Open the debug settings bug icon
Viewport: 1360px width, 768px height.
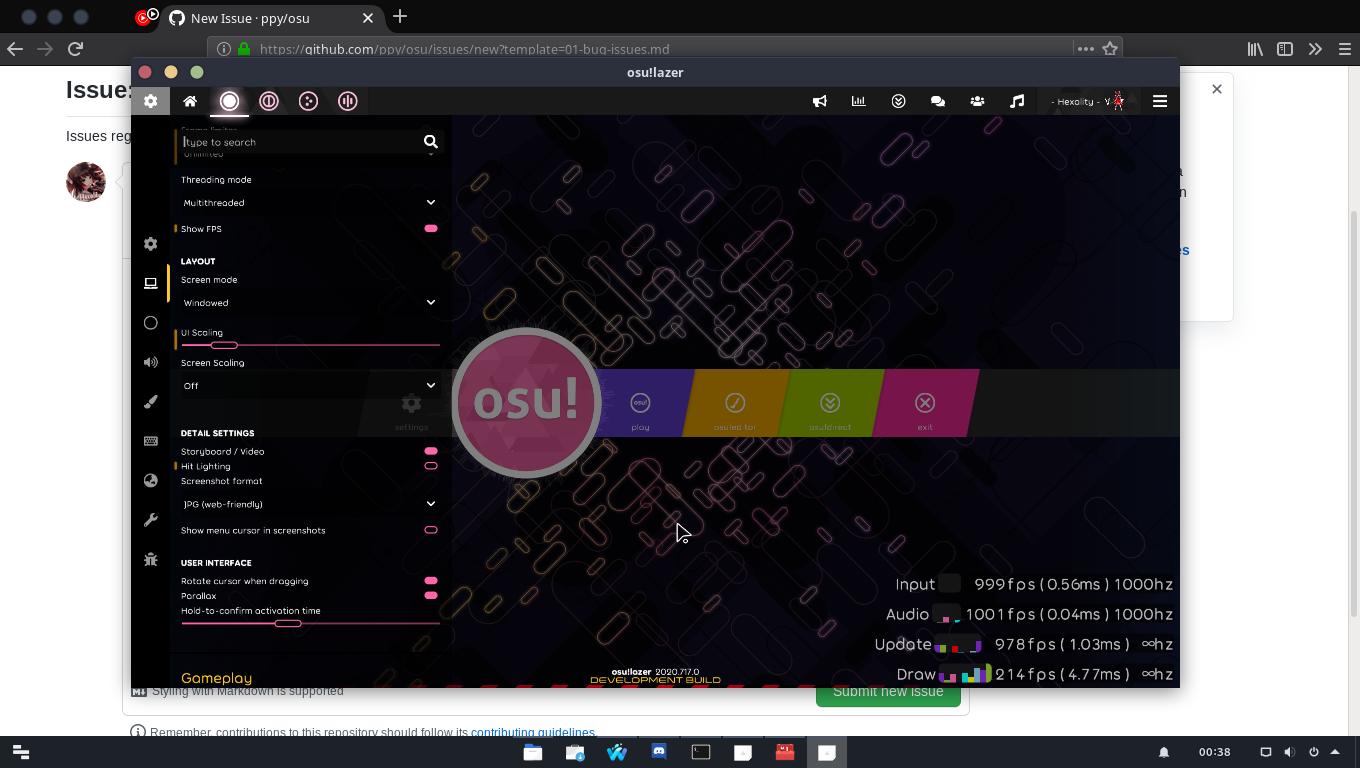150,560
